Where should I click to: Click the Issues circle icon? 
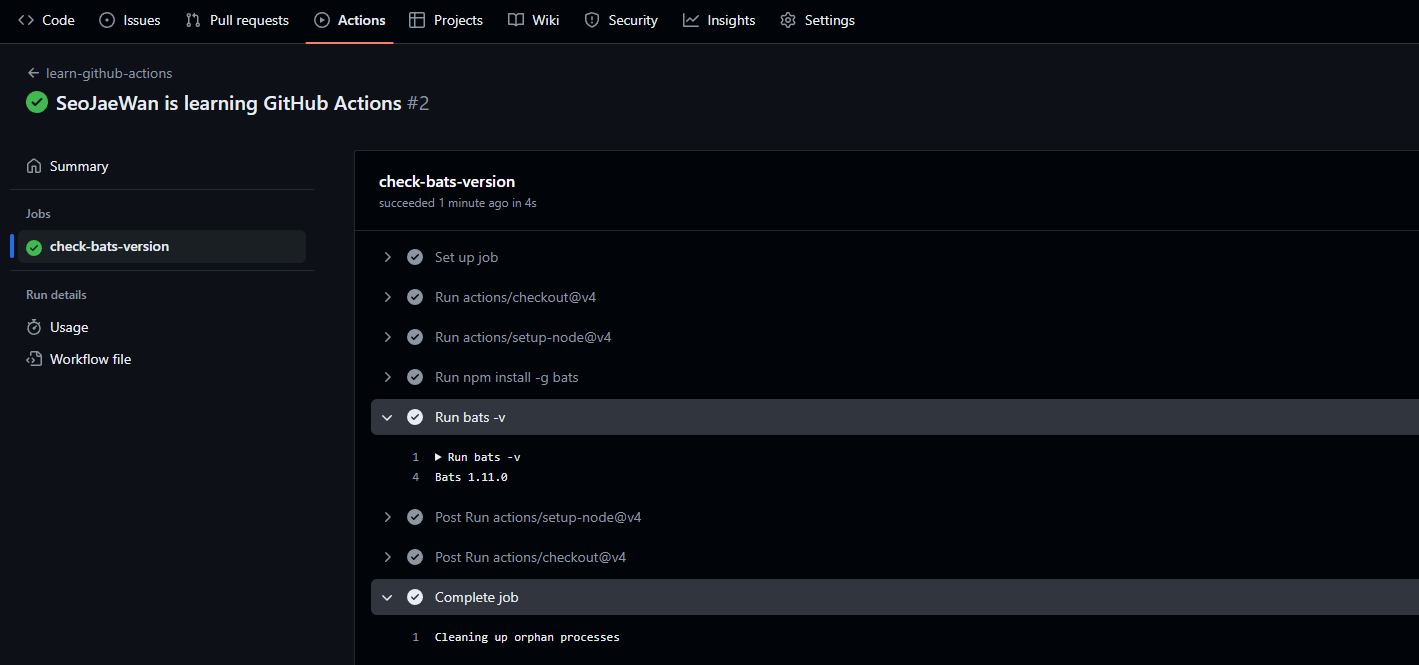pos(107,20)
